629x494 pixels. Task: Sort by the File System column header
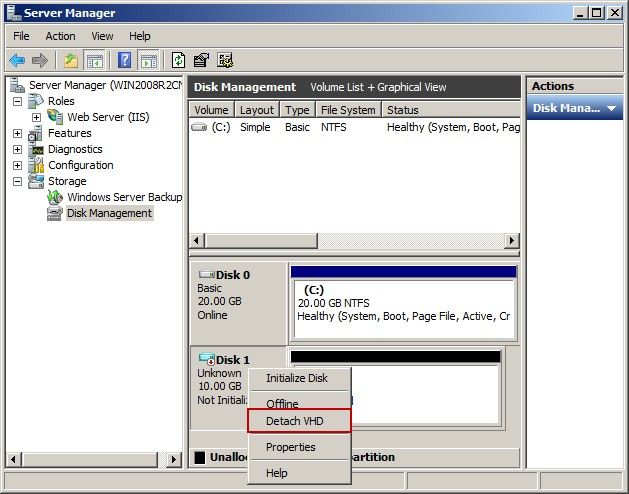pos(348,110)
